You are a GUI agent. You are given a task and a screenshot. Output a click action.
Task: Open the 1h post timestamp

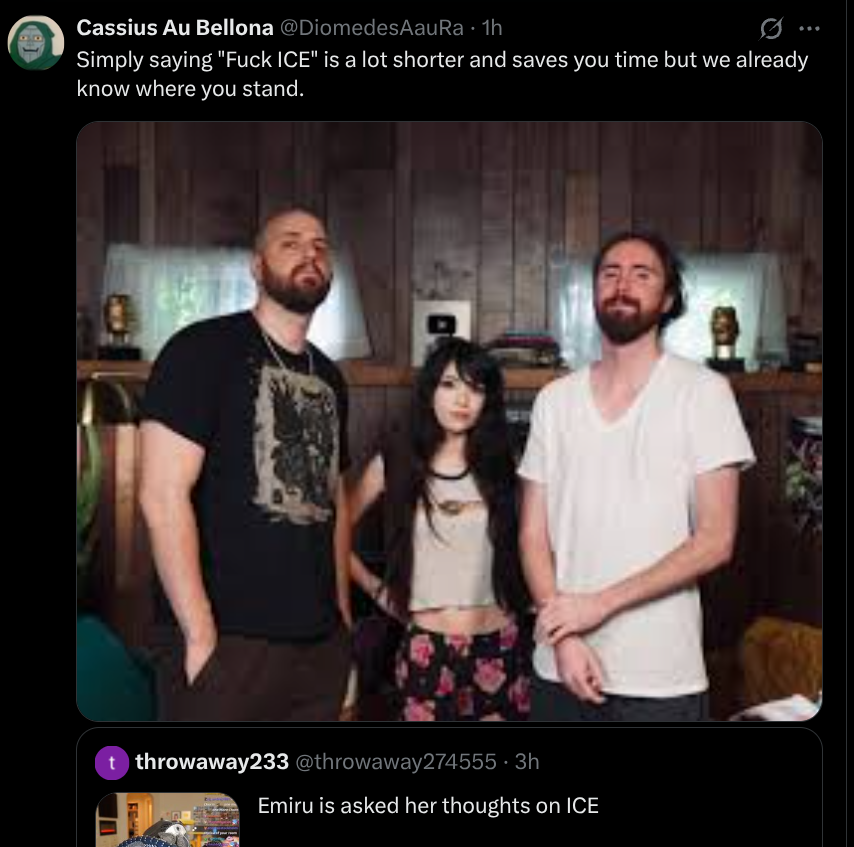pyautogui.click(x=492, y=27)
